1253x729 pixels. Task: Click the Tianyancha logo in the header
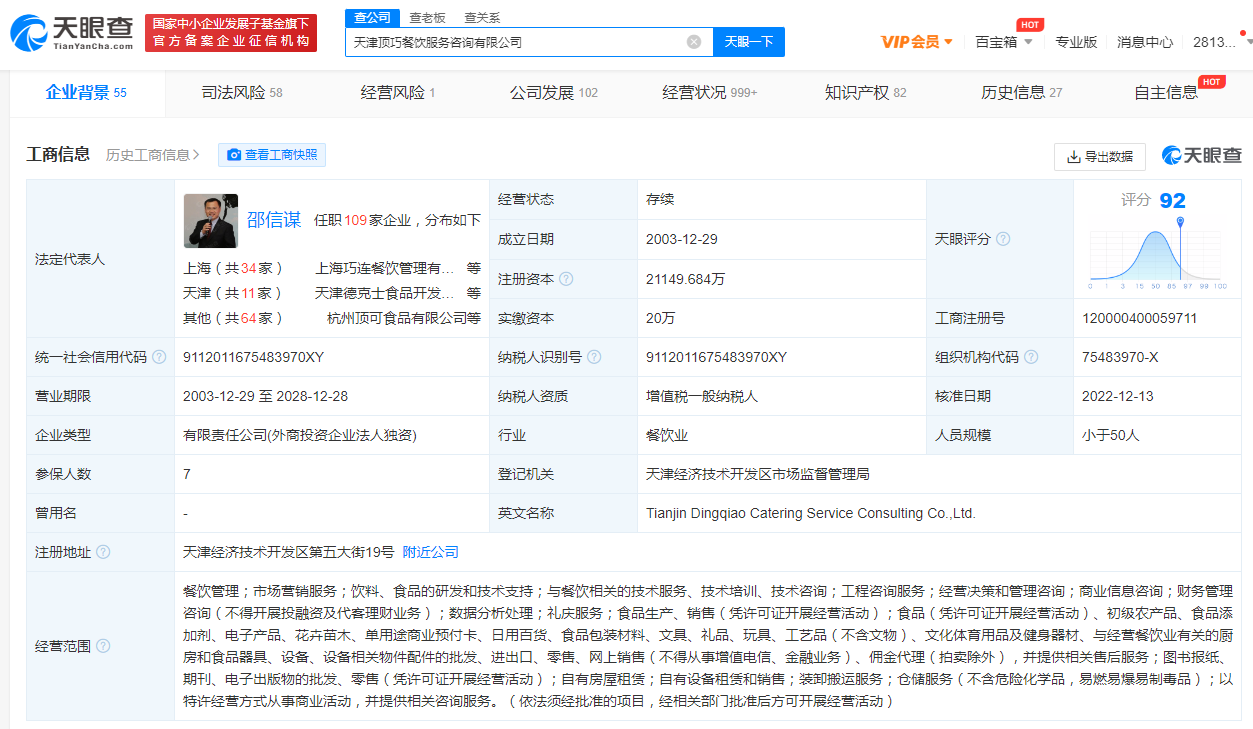[72, 33]
